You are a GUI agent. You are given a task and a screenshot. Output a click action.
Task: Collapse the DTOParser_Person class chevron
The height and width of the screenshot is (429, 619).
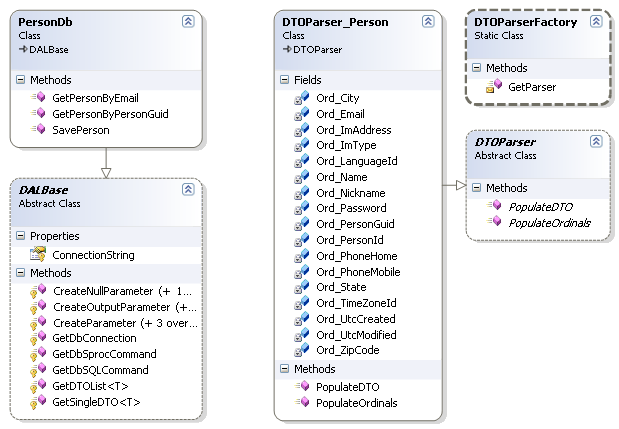[x=429, y=20]
